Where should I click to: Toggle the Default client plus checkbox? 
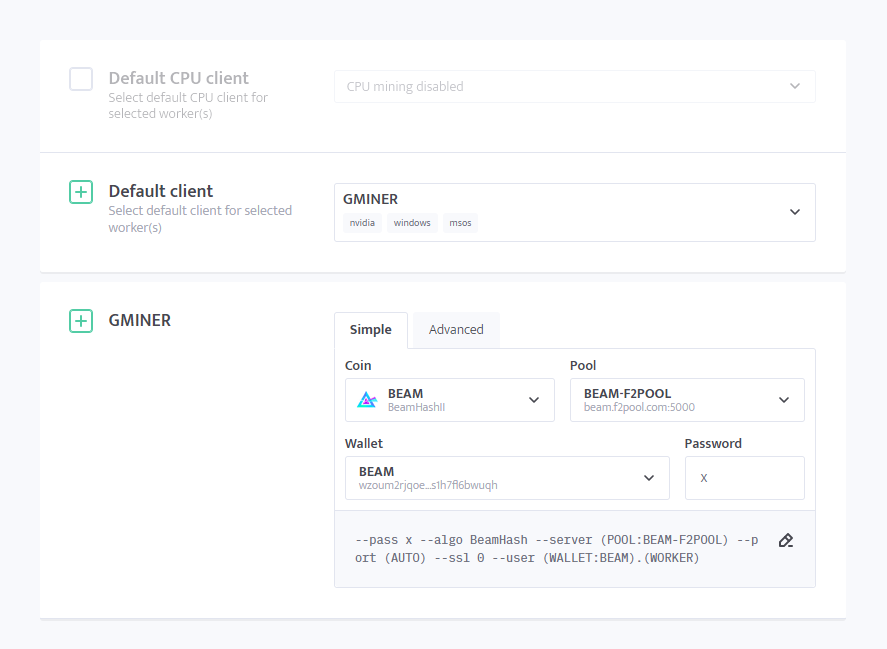(x=81, y=192)
